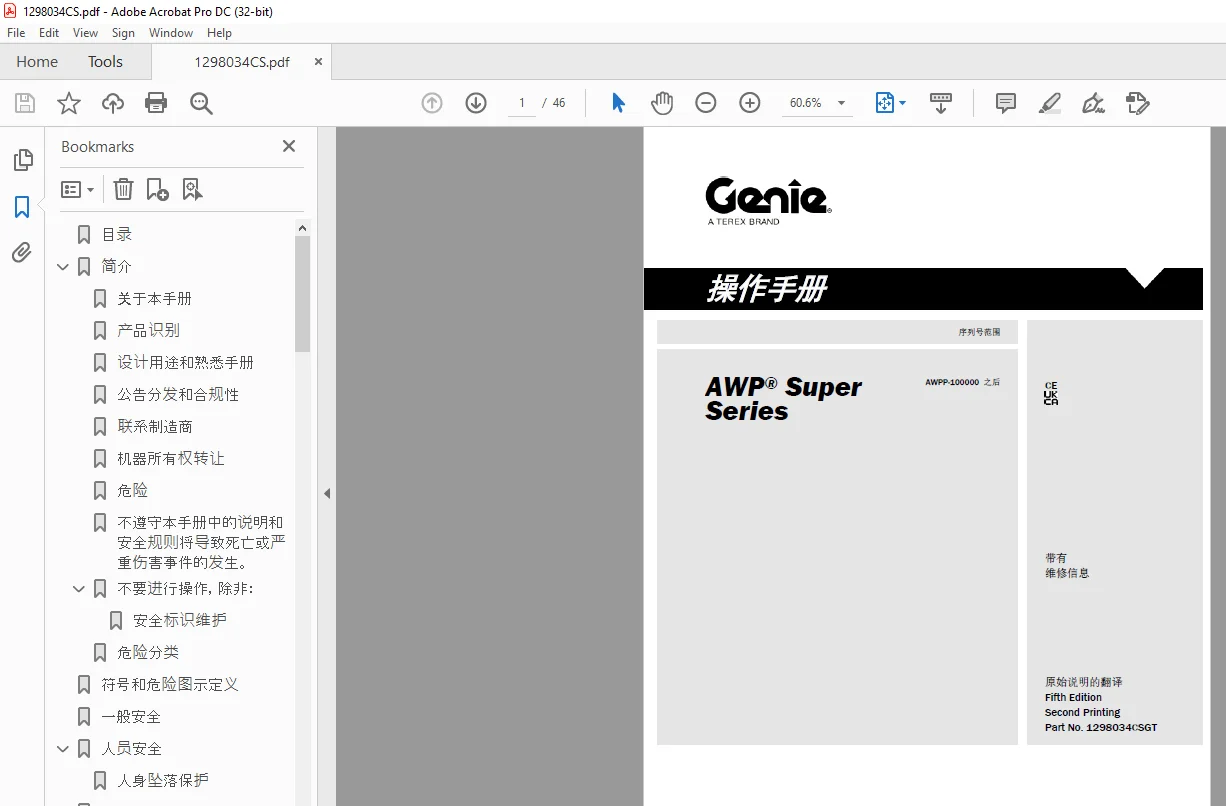Delete selected bookmark with the trash icon
The image size is (1226, 806).
tap(123, 189)
